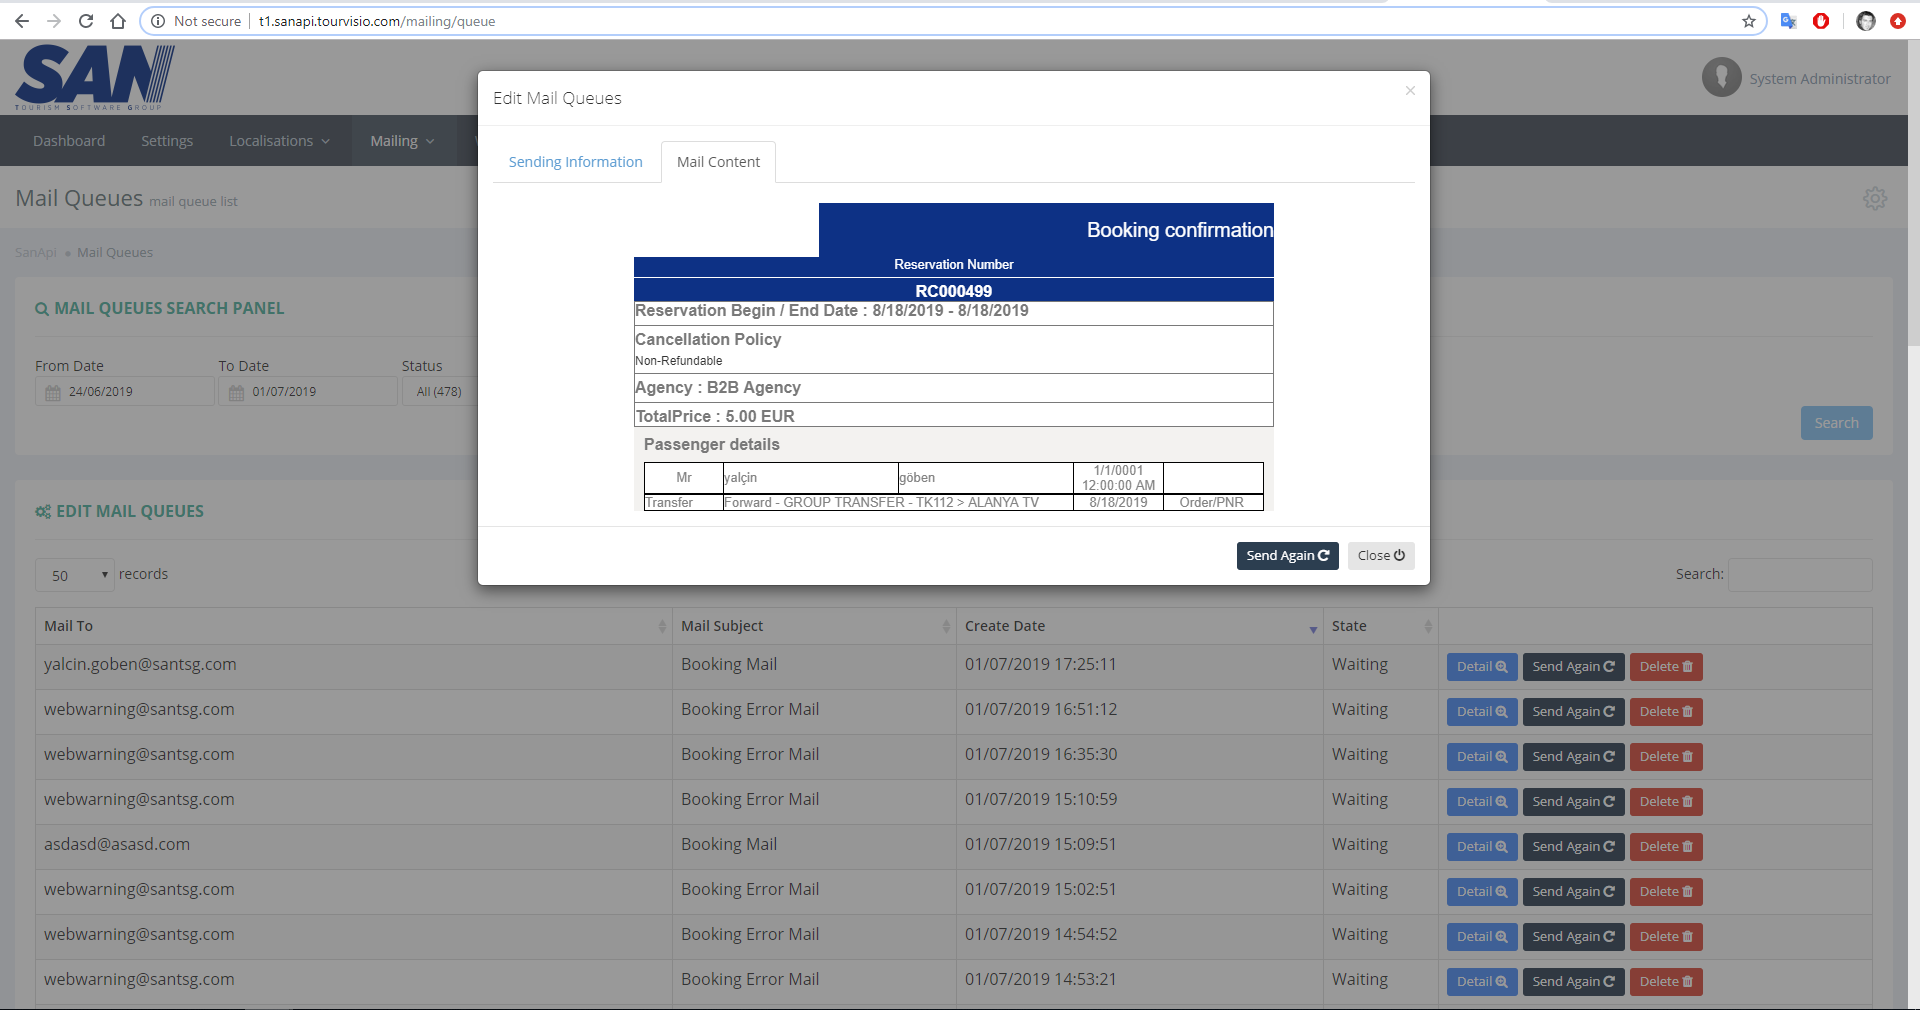Click the table Search input field
The image size is (1920, 1010).
tap(1799, 575)
